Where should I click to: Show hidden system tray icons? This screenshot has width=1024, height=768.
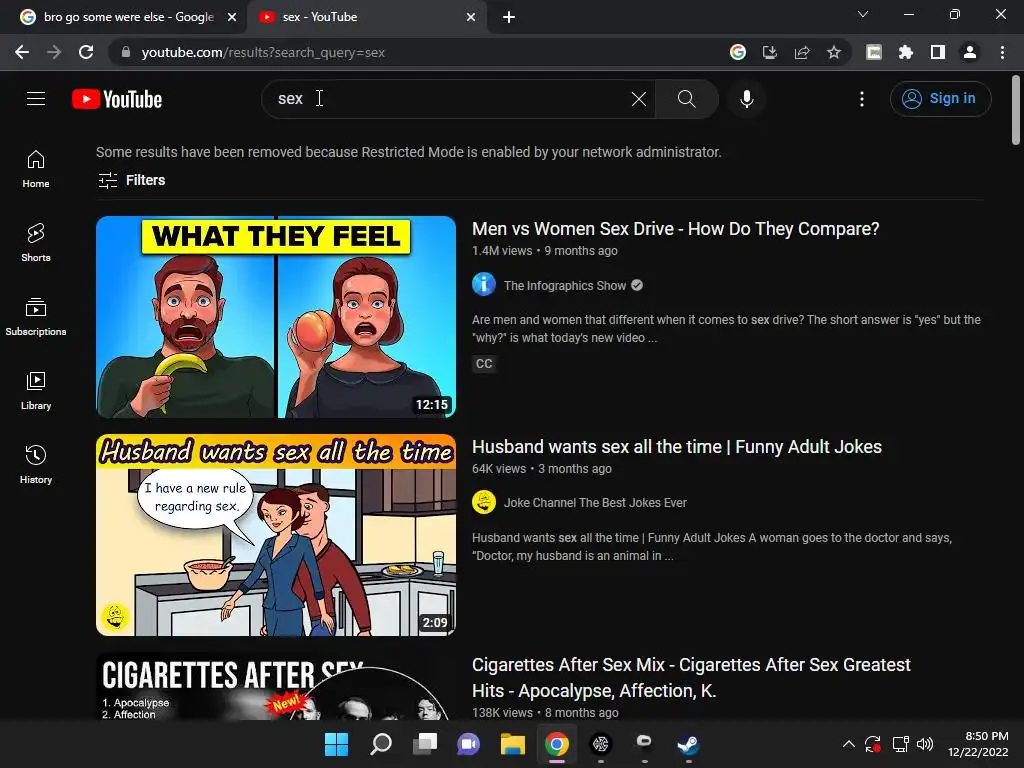[848, 744]
